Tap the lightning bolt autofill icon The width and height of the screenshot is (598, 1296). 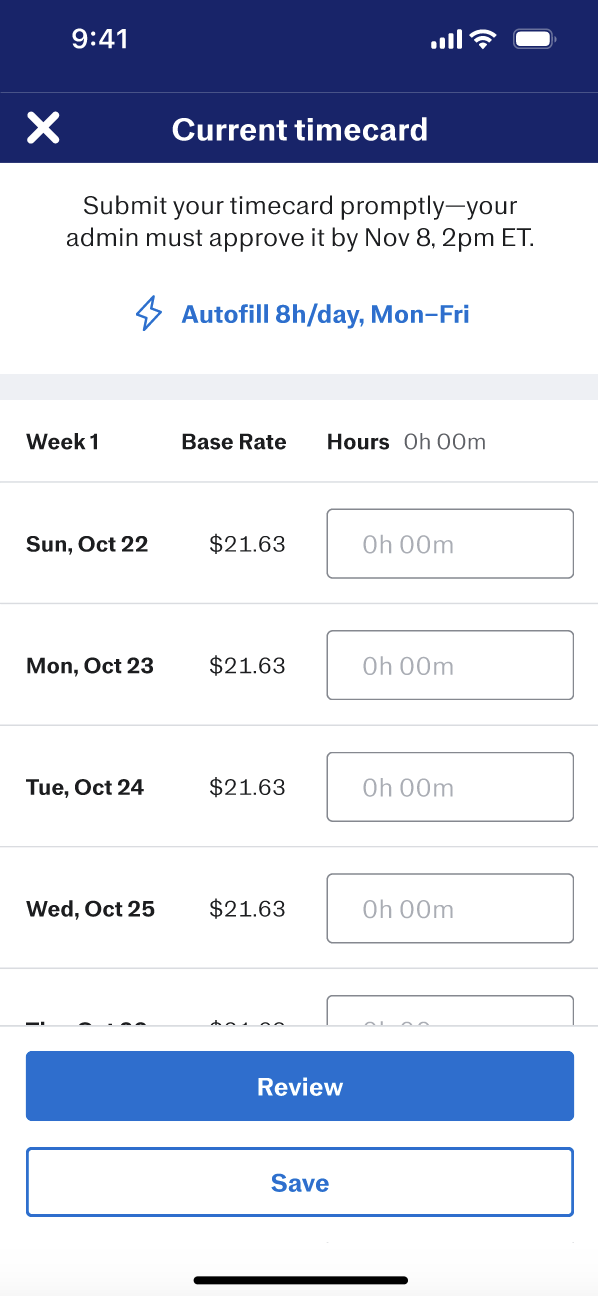[x=148, y=314]
